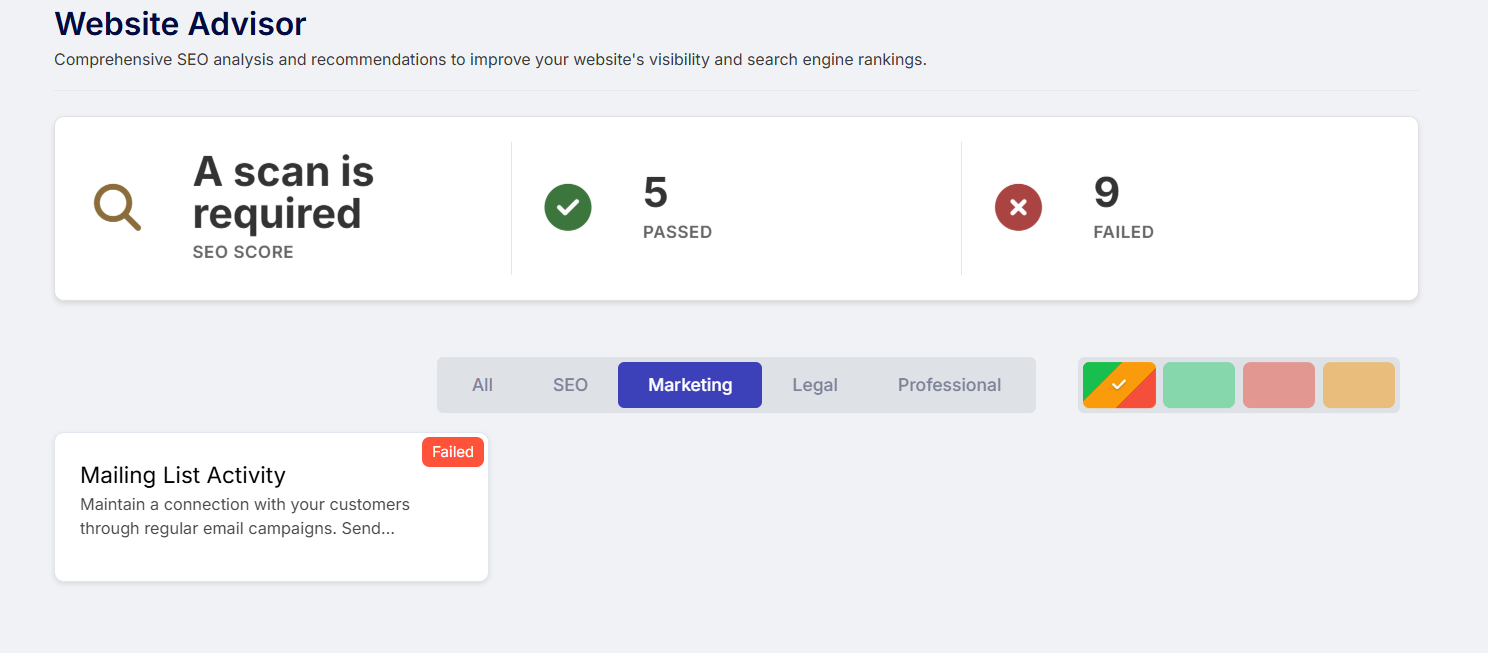Open the Mailing List Activity card title

tap(183, 475)
